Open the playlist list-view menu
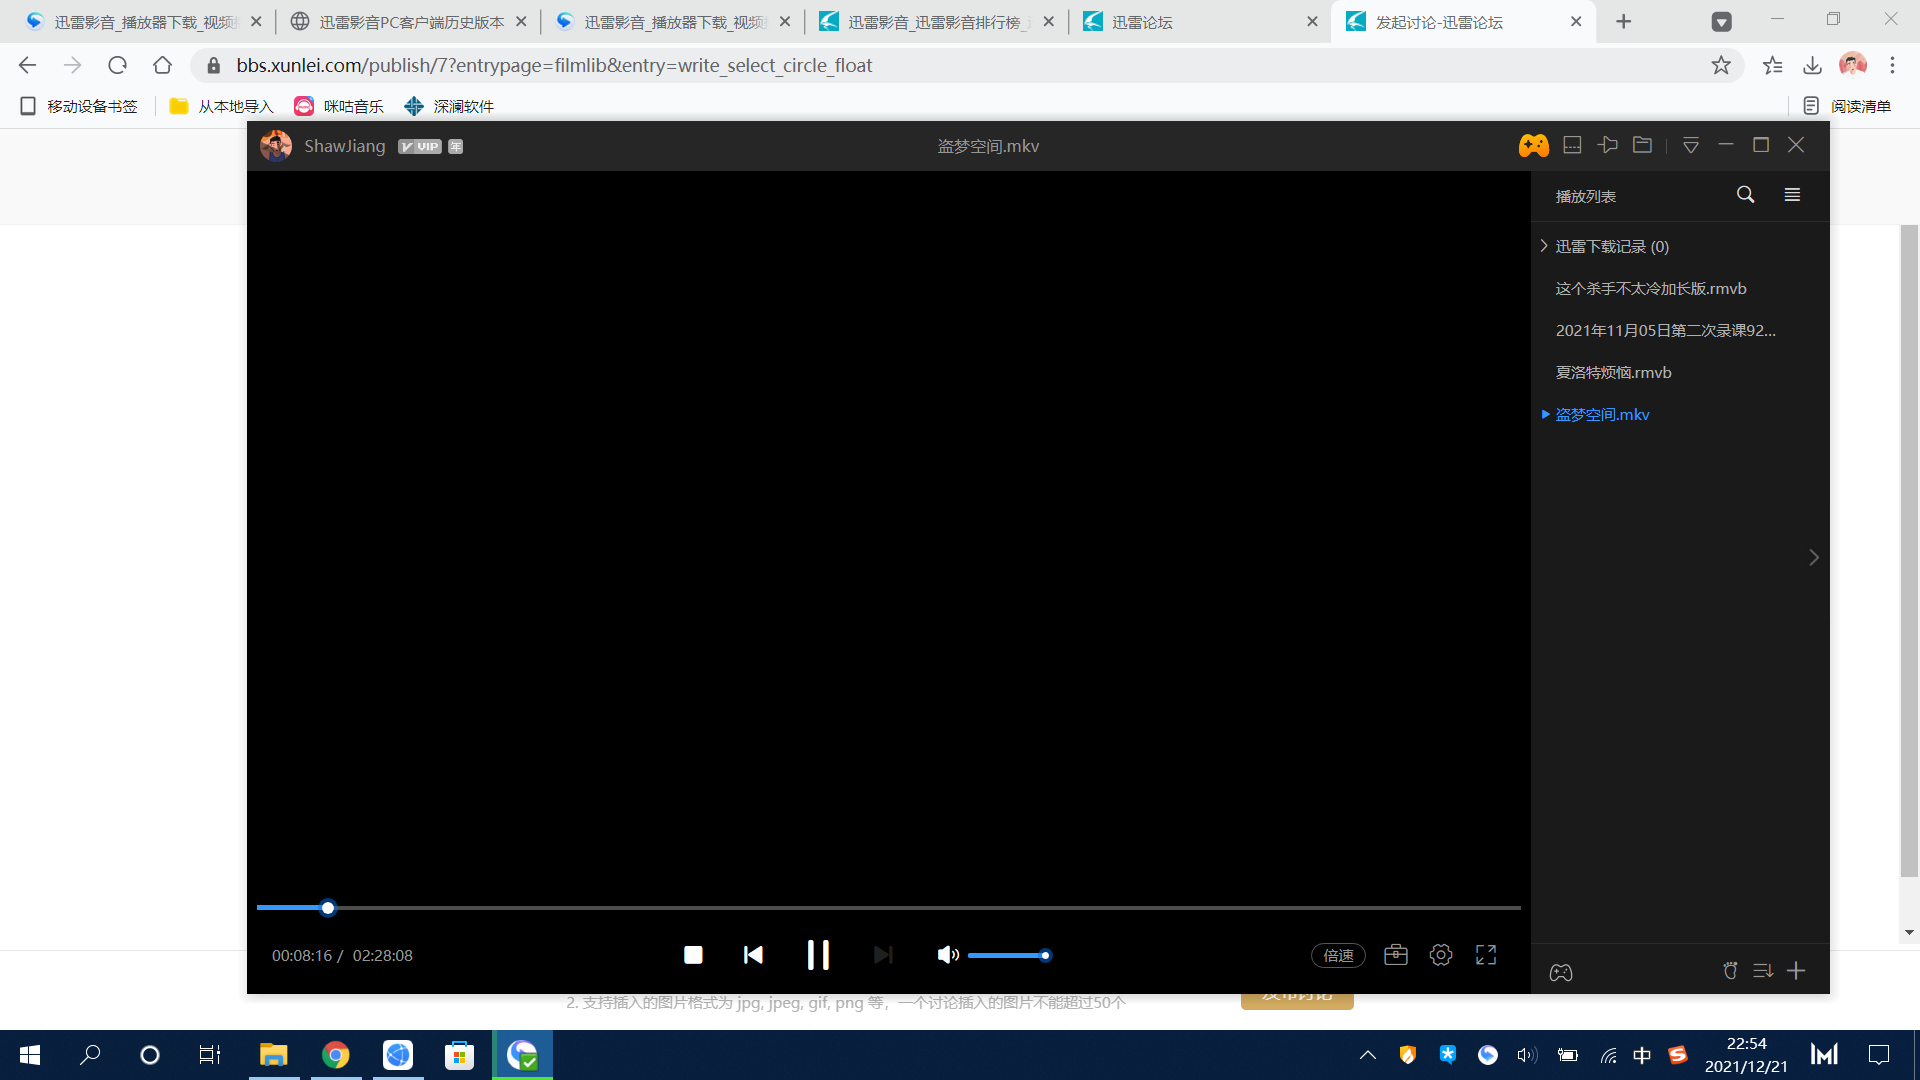The width and height of the screenshot is (1920, 1080). pyautogui.click(x=1792, y=195)
